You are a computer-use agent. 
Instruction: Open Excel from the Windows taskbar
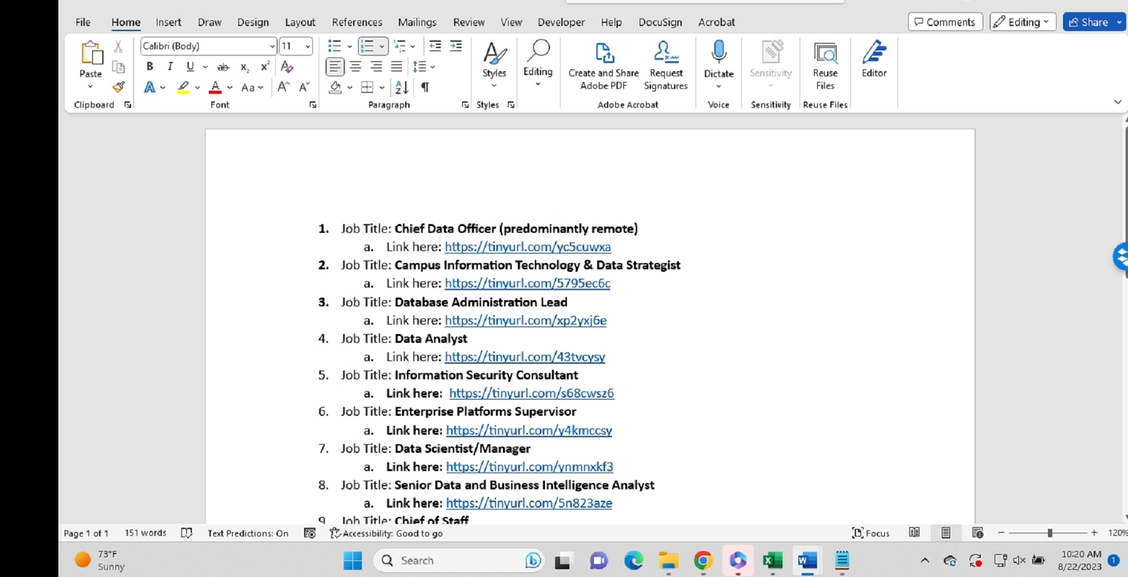[x=772, y=561]
